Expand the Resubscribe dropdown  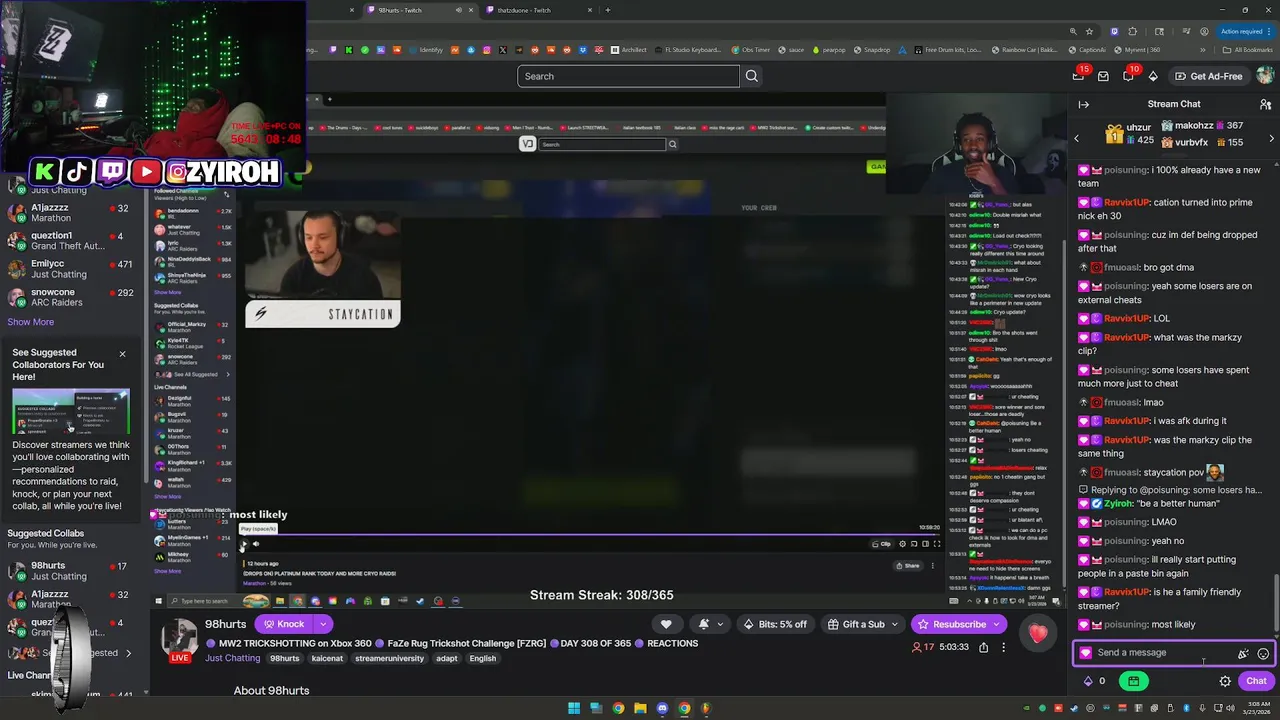click(x=996, y=624)
